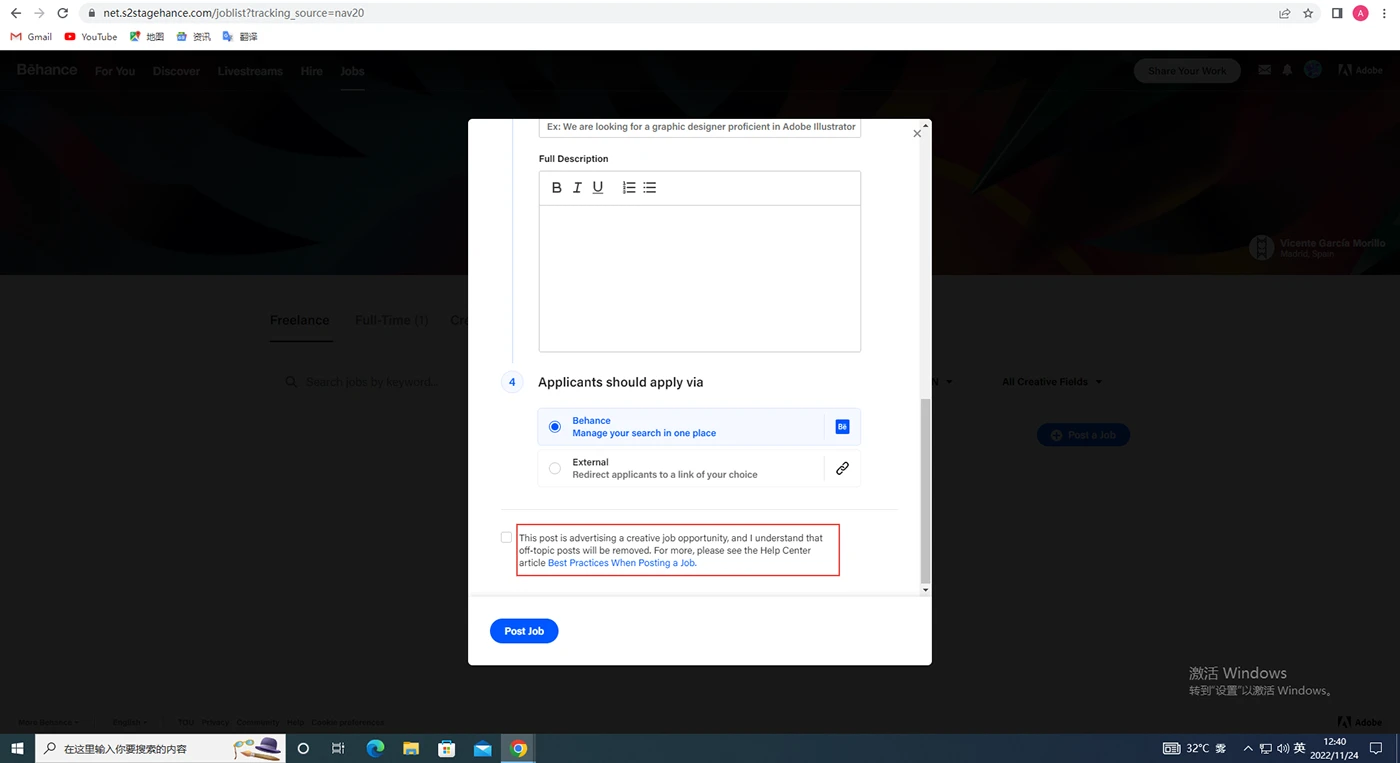Open Best Practices When Posting a Job link

621,563
